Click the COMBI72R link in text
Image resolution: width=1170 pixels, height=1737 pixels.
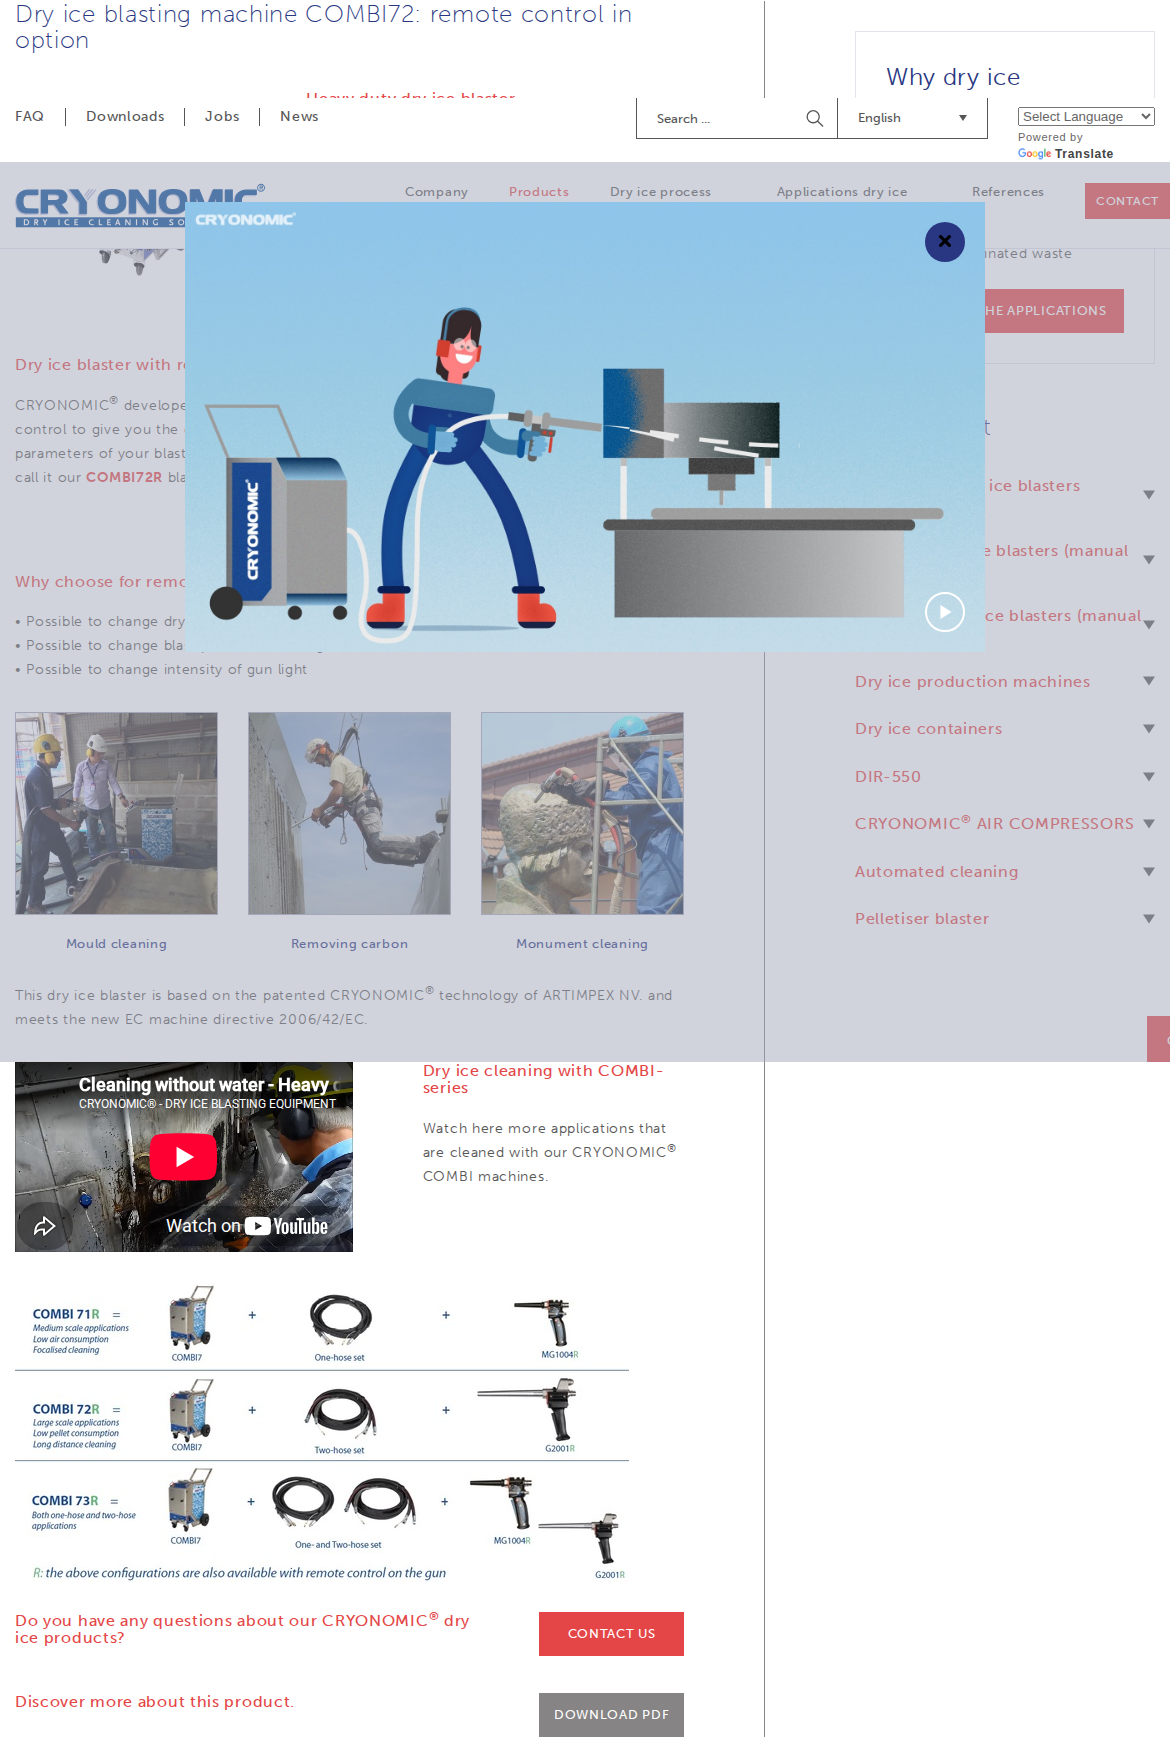(124, 477)
